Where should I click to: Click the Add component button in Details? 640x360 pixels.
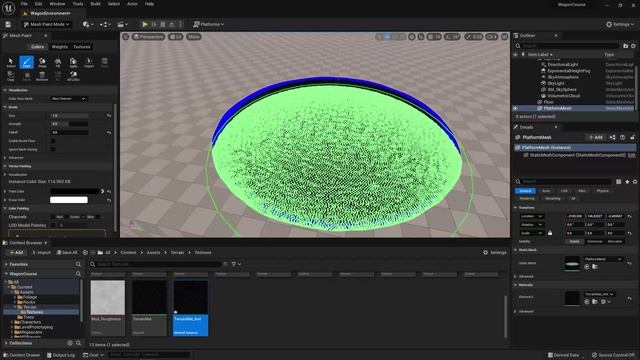[x=595, y=138]
